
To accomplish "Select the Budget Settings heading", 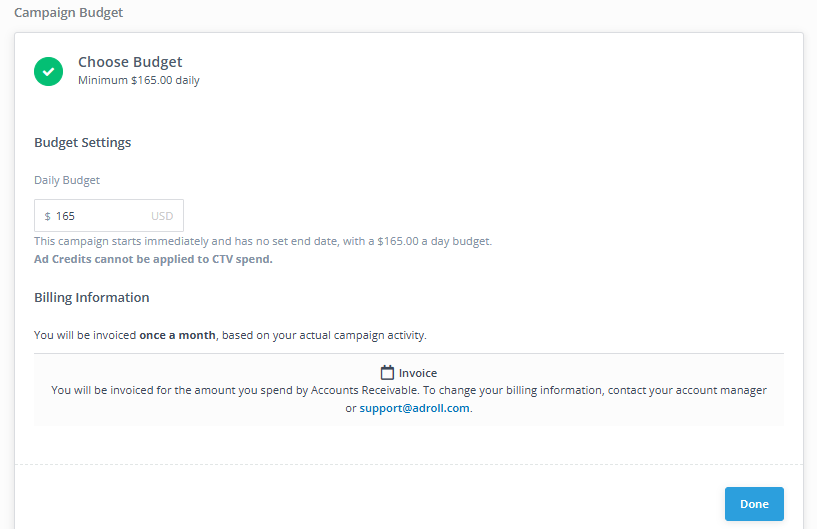I will 82,142.
